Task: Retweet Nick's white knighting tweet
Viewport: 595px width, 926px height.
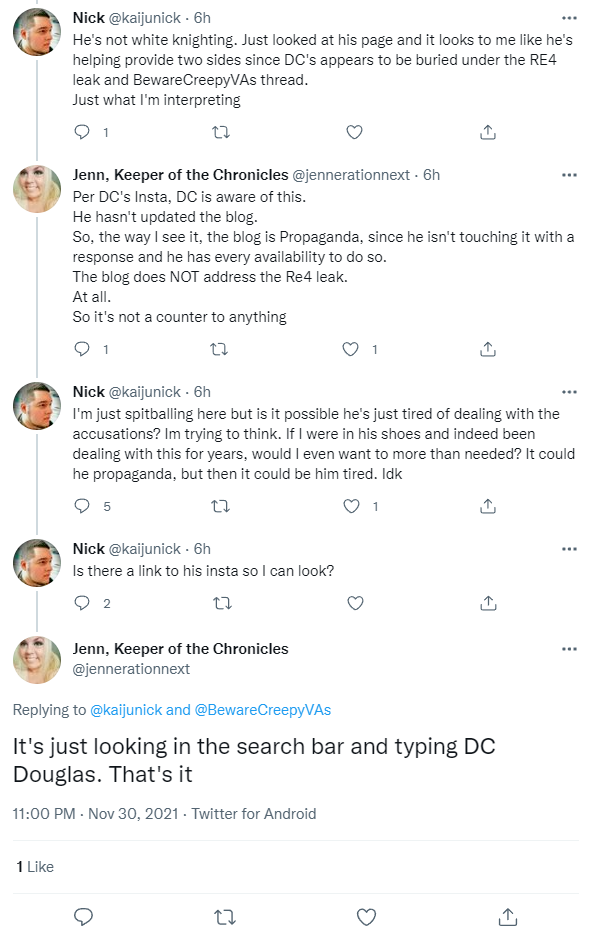Action: [221, 132]
